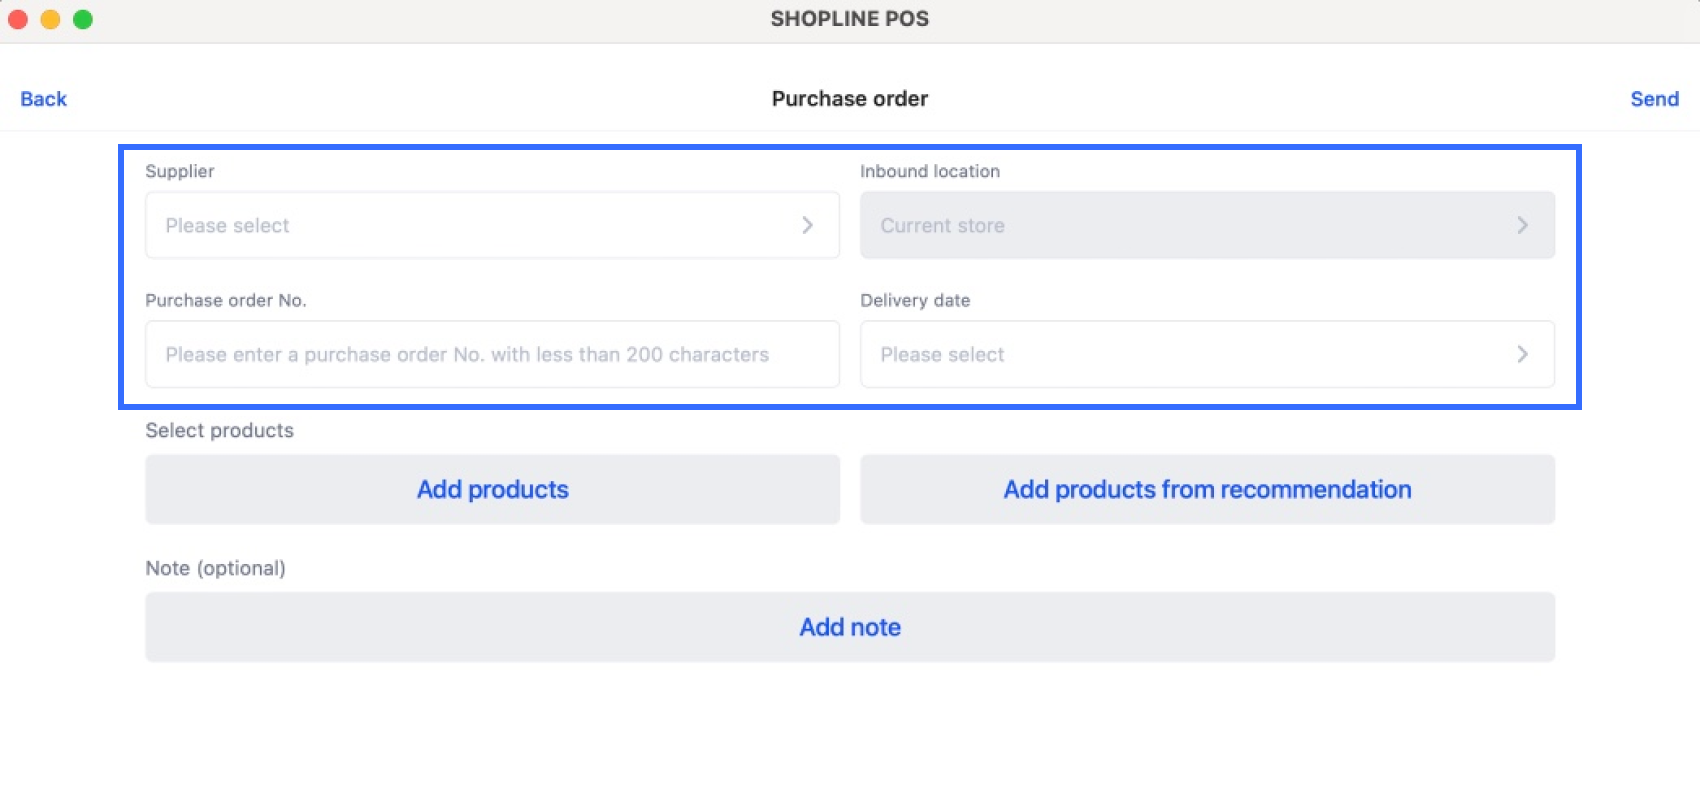
Task: Close the SHOPLINE POS window
Action: coord(18,19)
